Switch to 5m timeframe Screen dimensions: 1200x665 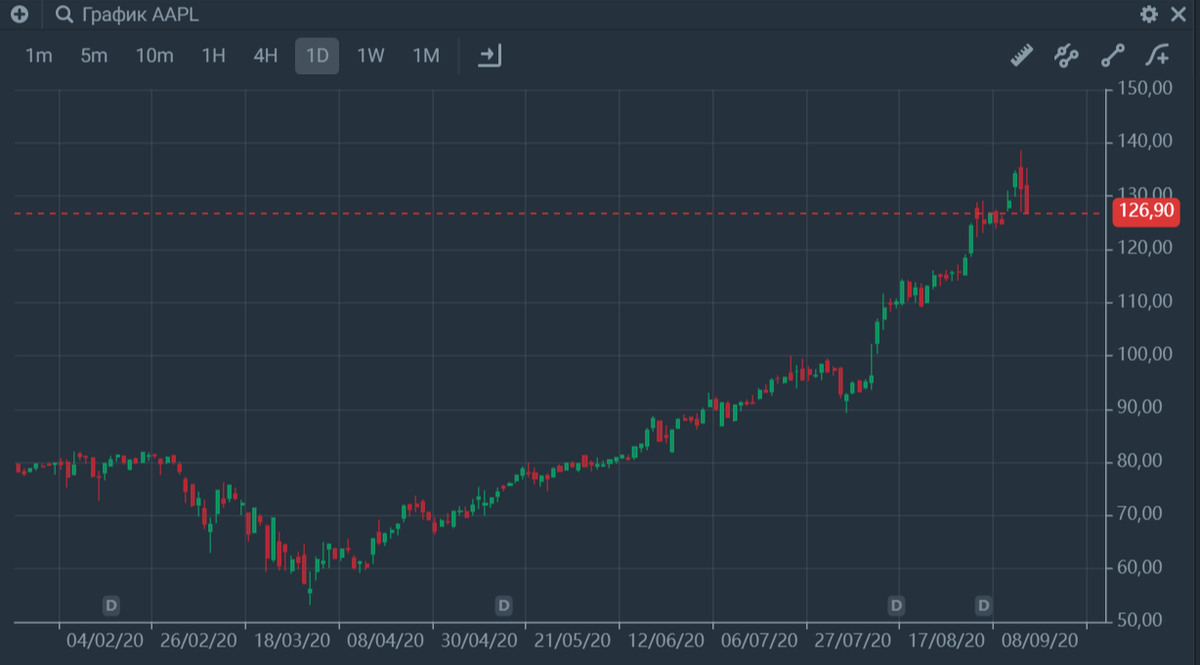[94, 56]
